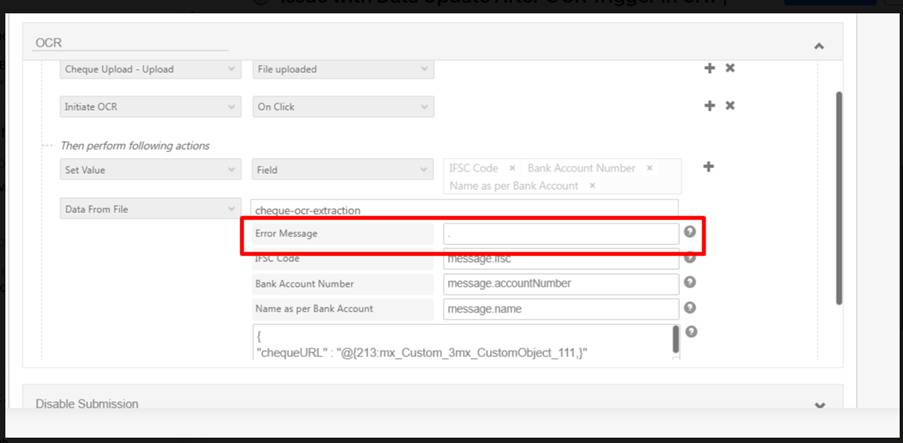Click the OCR section name field
The image size is (903, 443).
pos(130,43)
